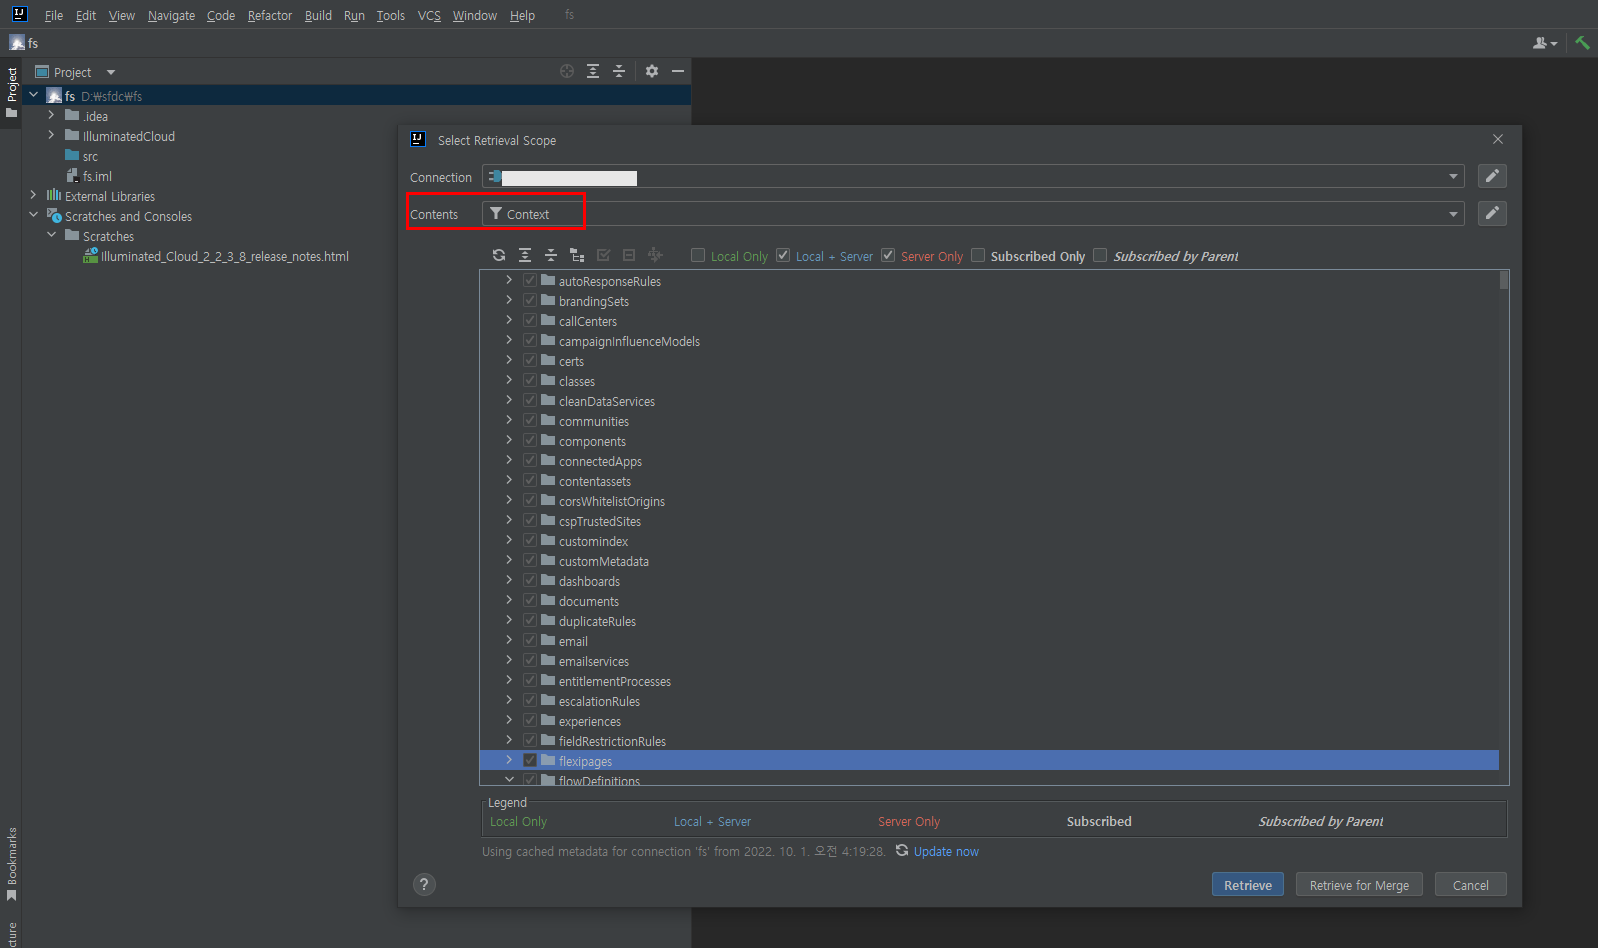Cancel the retrieval scope dialog
This screenshot has width=1598, height=948.
[x=1470, y=885]
